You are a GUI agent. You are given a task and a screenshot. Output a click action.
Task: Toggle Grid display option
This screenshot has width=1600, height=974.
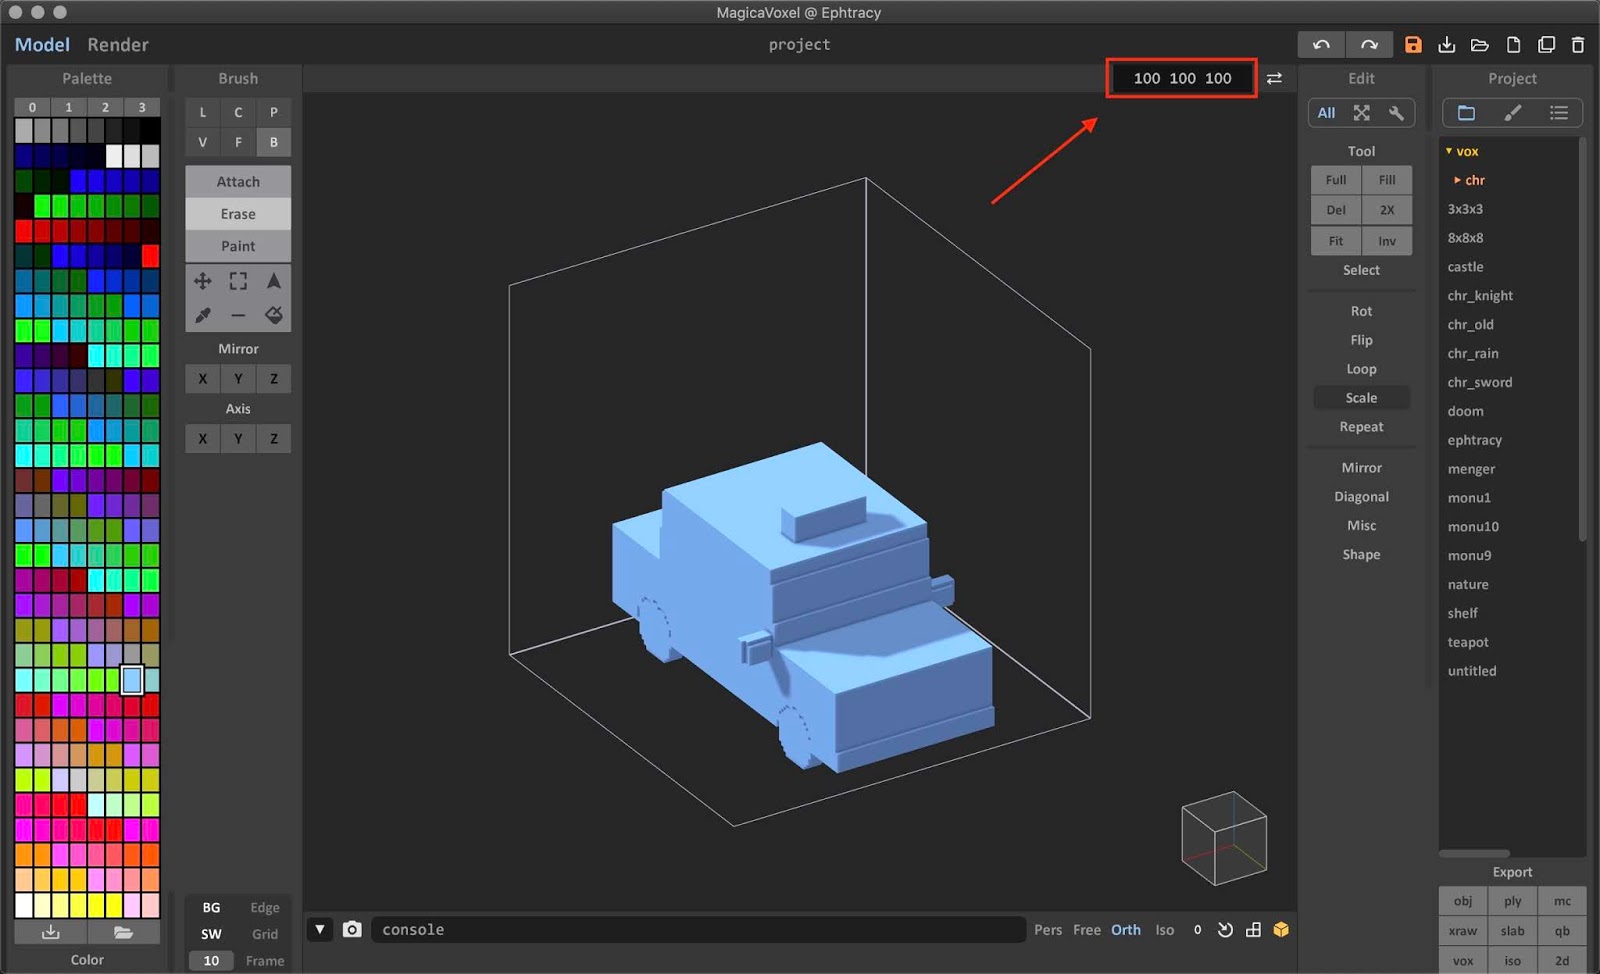(x=265, y=934)
